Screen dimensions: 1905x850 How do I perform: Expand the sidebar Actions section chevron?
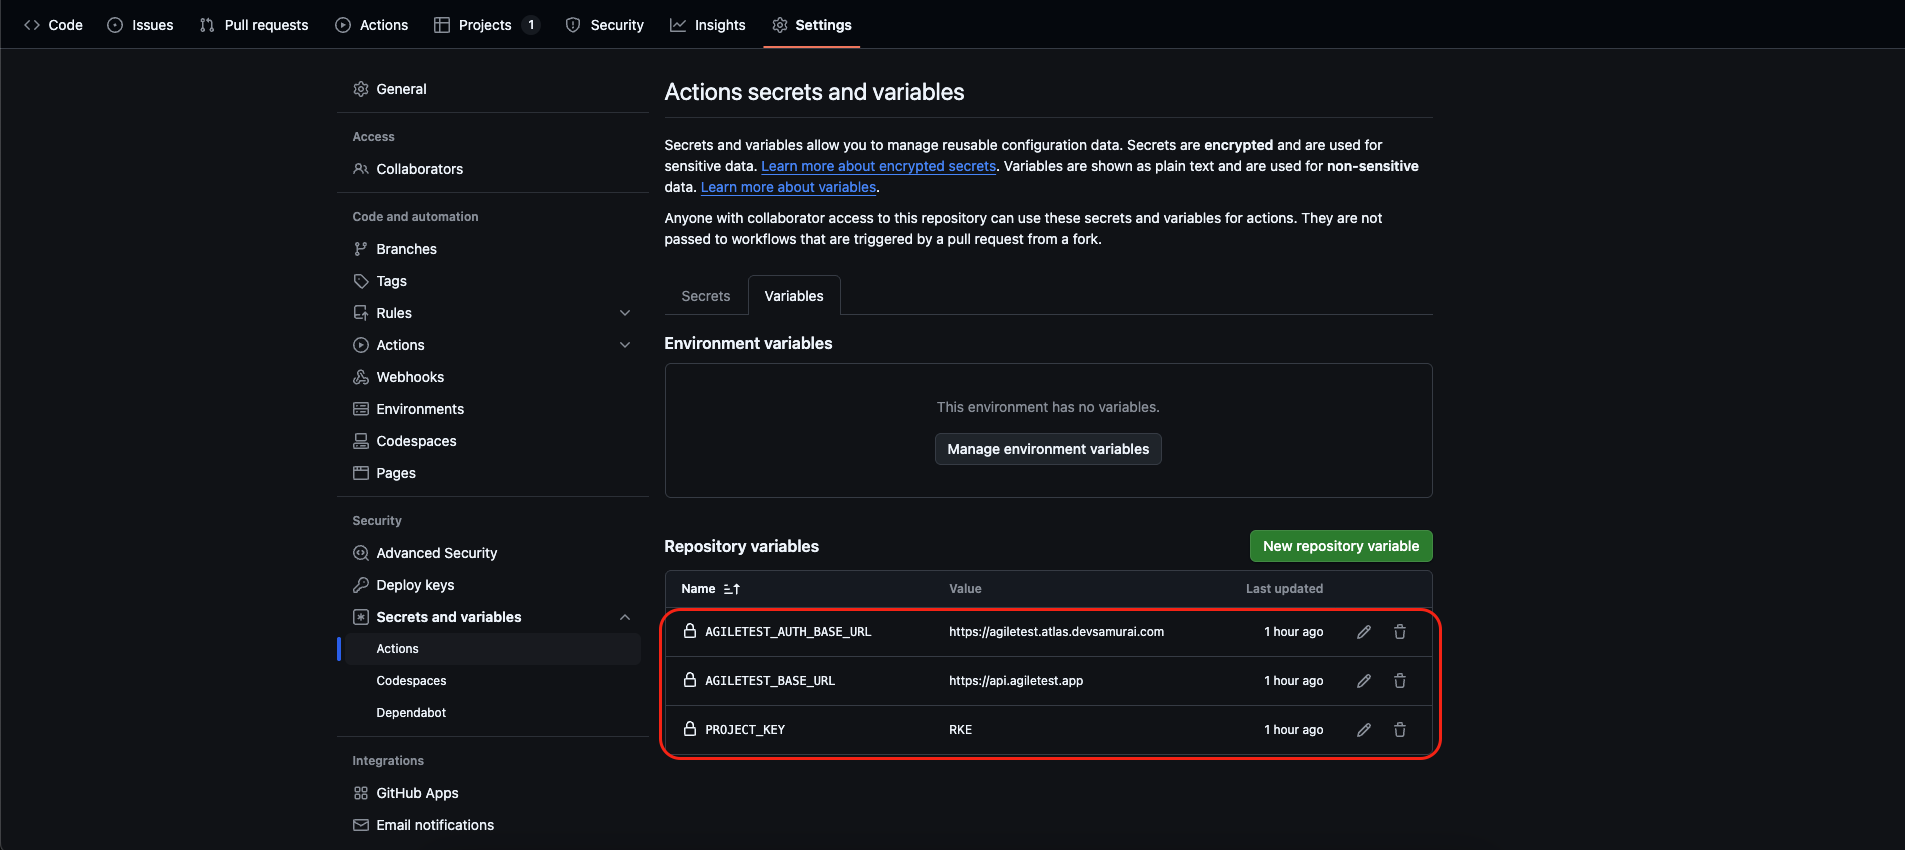pos(625,345)
